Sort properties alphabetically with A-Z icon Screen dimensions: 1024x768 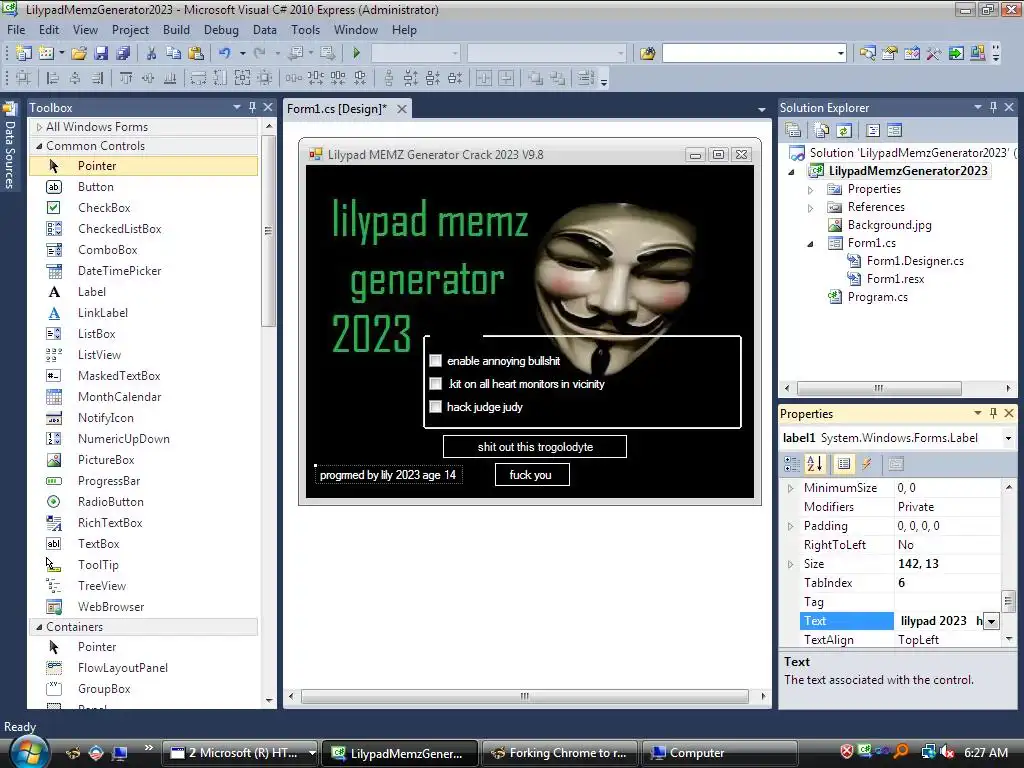[815, 464]
